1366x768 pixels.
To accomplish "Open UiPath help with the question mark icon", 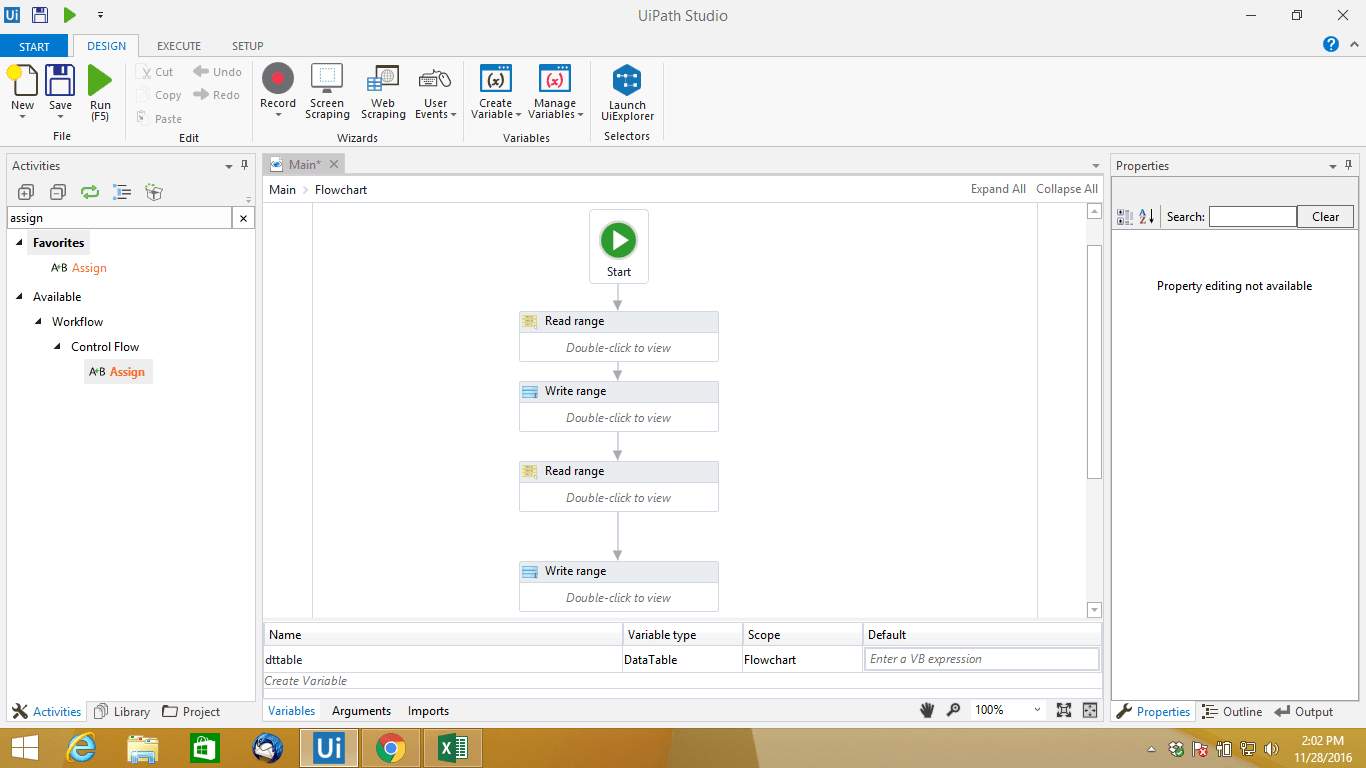I will (x=1331, y=44).
